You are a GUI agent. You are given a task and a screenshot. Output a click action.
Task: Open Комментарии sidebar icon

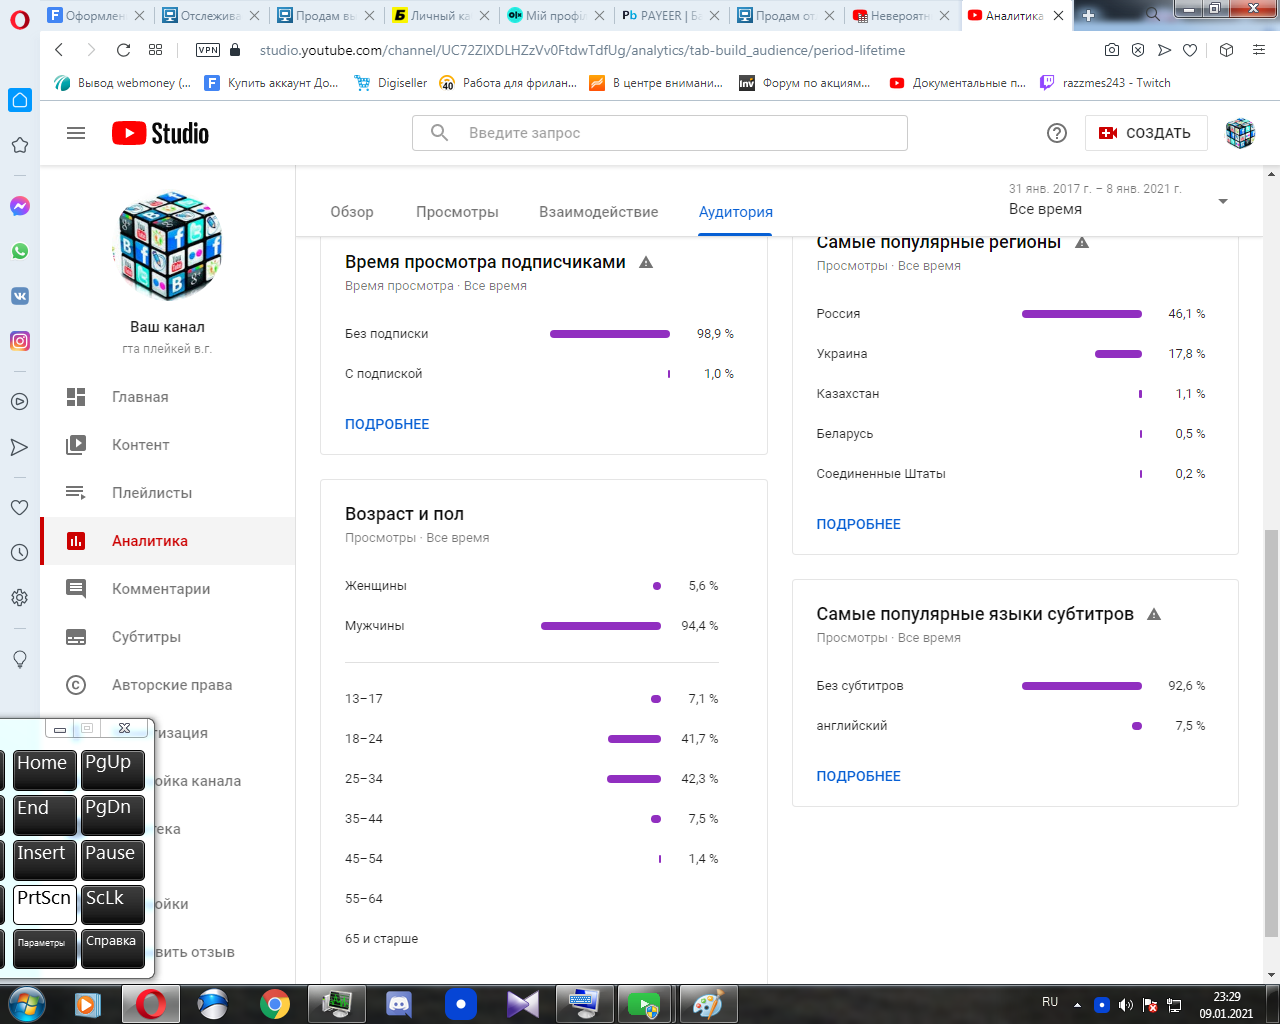76,589
